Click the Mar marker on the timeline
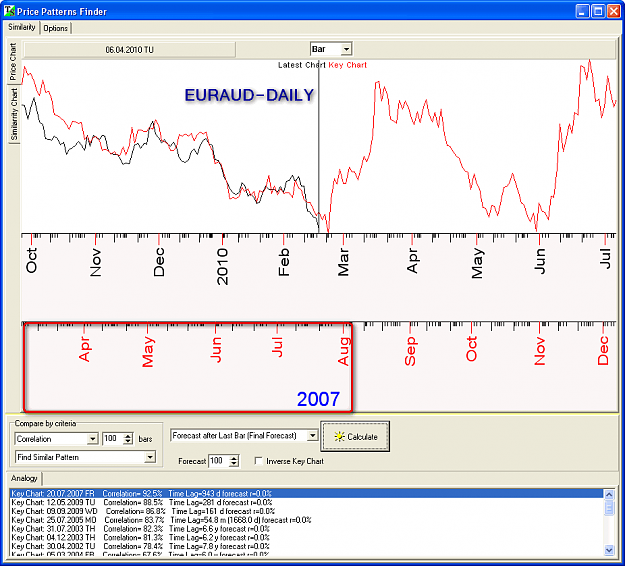625x566 pixels. 343,262
